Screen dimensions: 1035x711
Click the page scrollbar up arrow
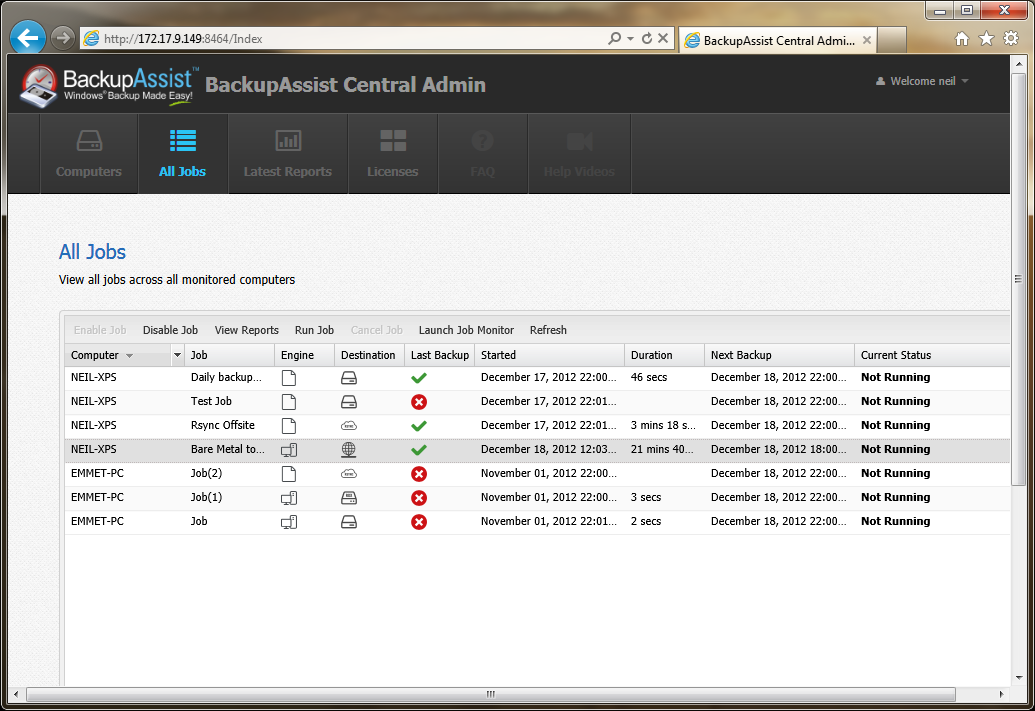click(x=1018, y=64)
